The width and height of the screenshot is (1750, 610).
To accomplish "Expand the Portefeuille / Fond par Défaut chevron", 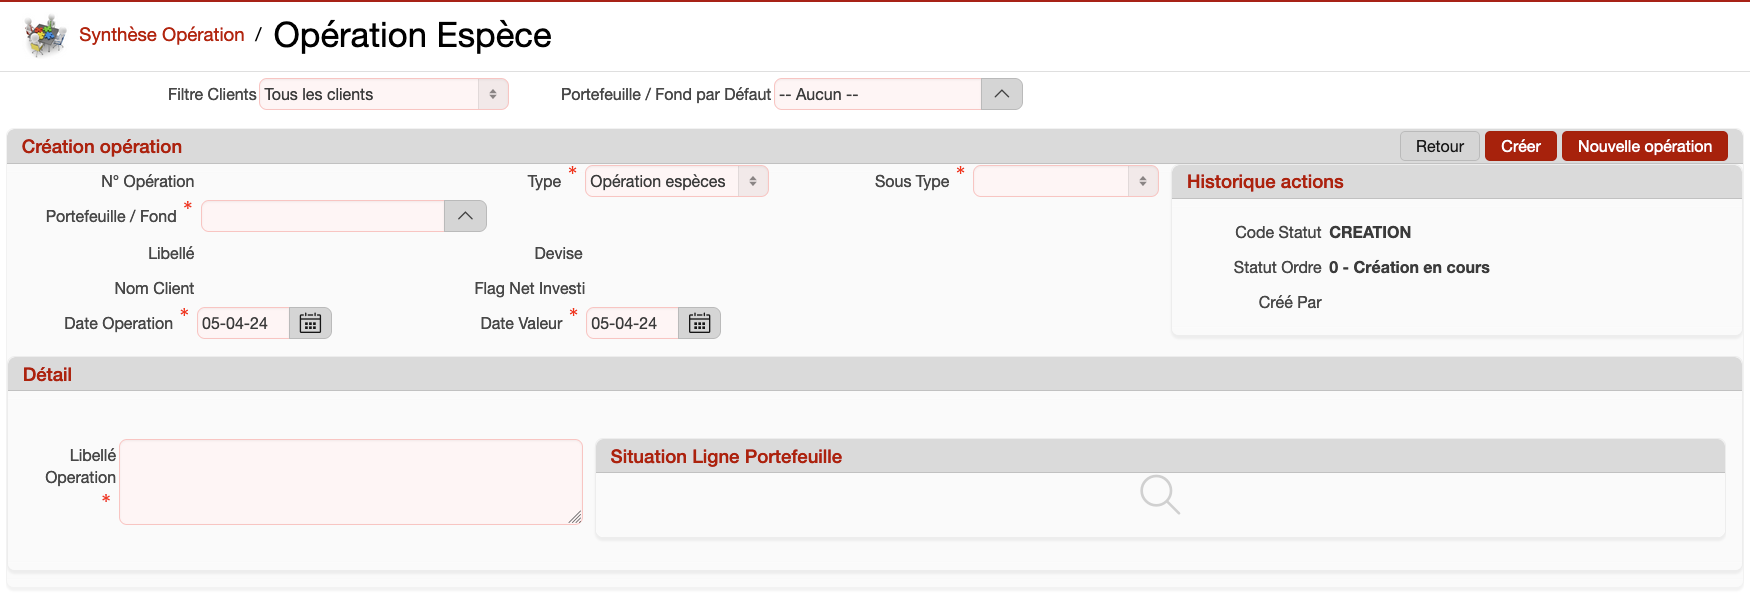I will point(1001,94).
